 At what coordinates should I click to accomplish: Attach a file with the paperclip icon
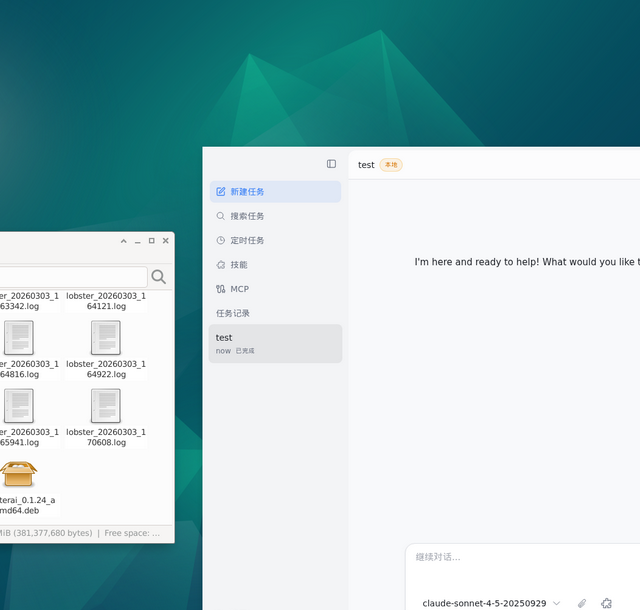coord(582,603)
